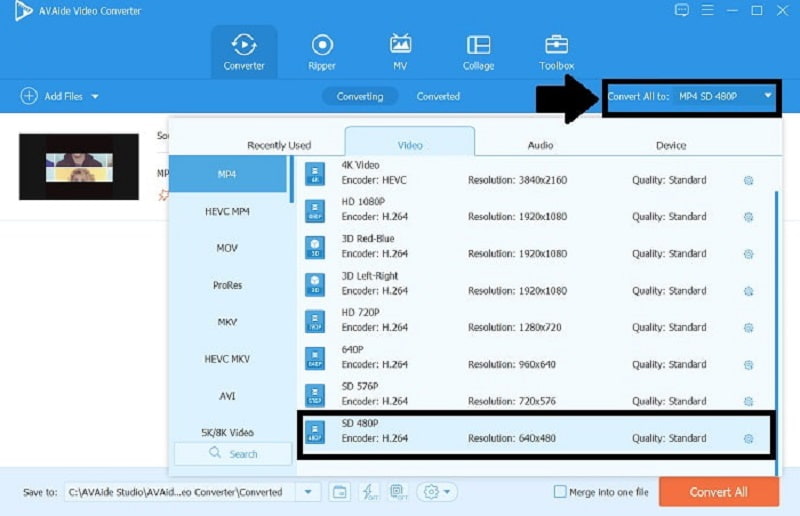The width and height of the screenshot is (800, 516).
Task: Click the SD 576P preset icon
Action: [315, 395]
